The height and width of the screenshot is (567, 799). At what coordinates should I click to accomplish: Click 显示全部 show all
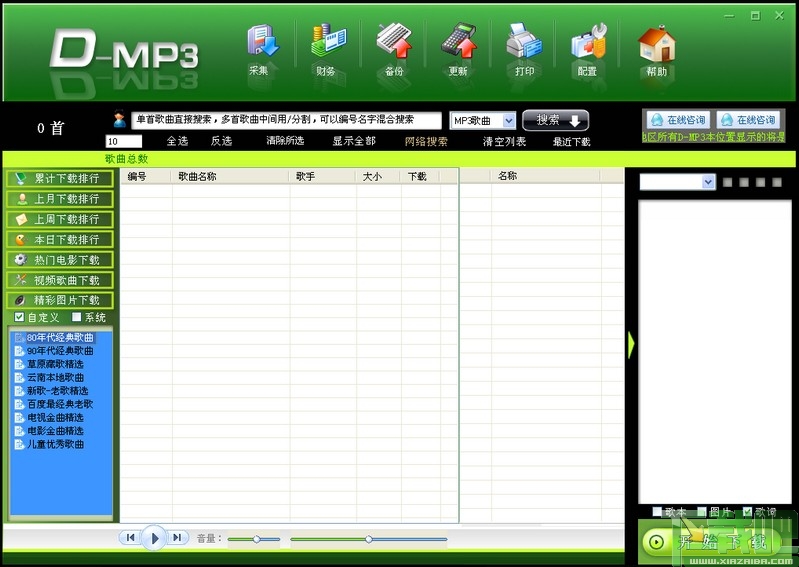354,141
